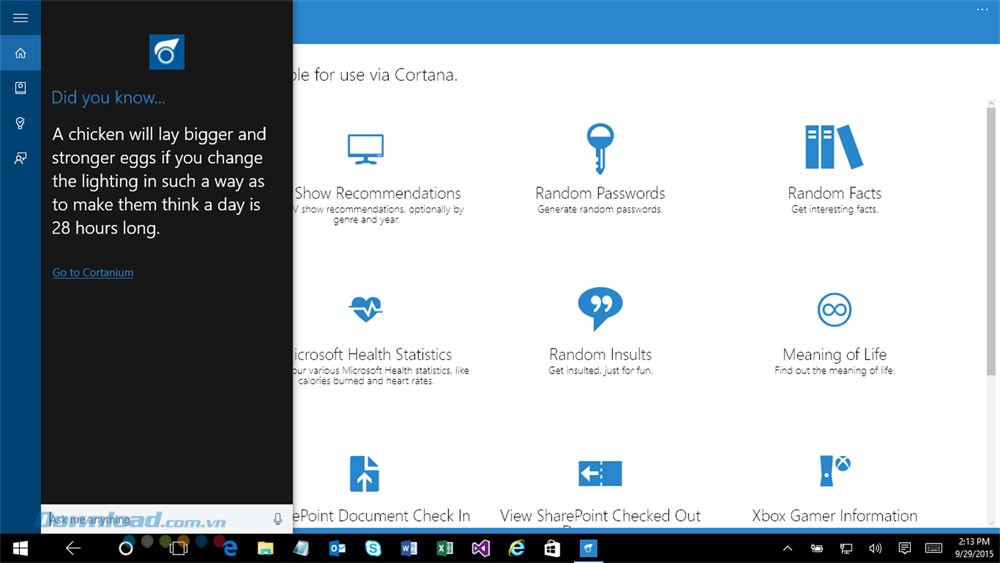
Task: Open the Cortana Feedback icon
Action: 20,158
